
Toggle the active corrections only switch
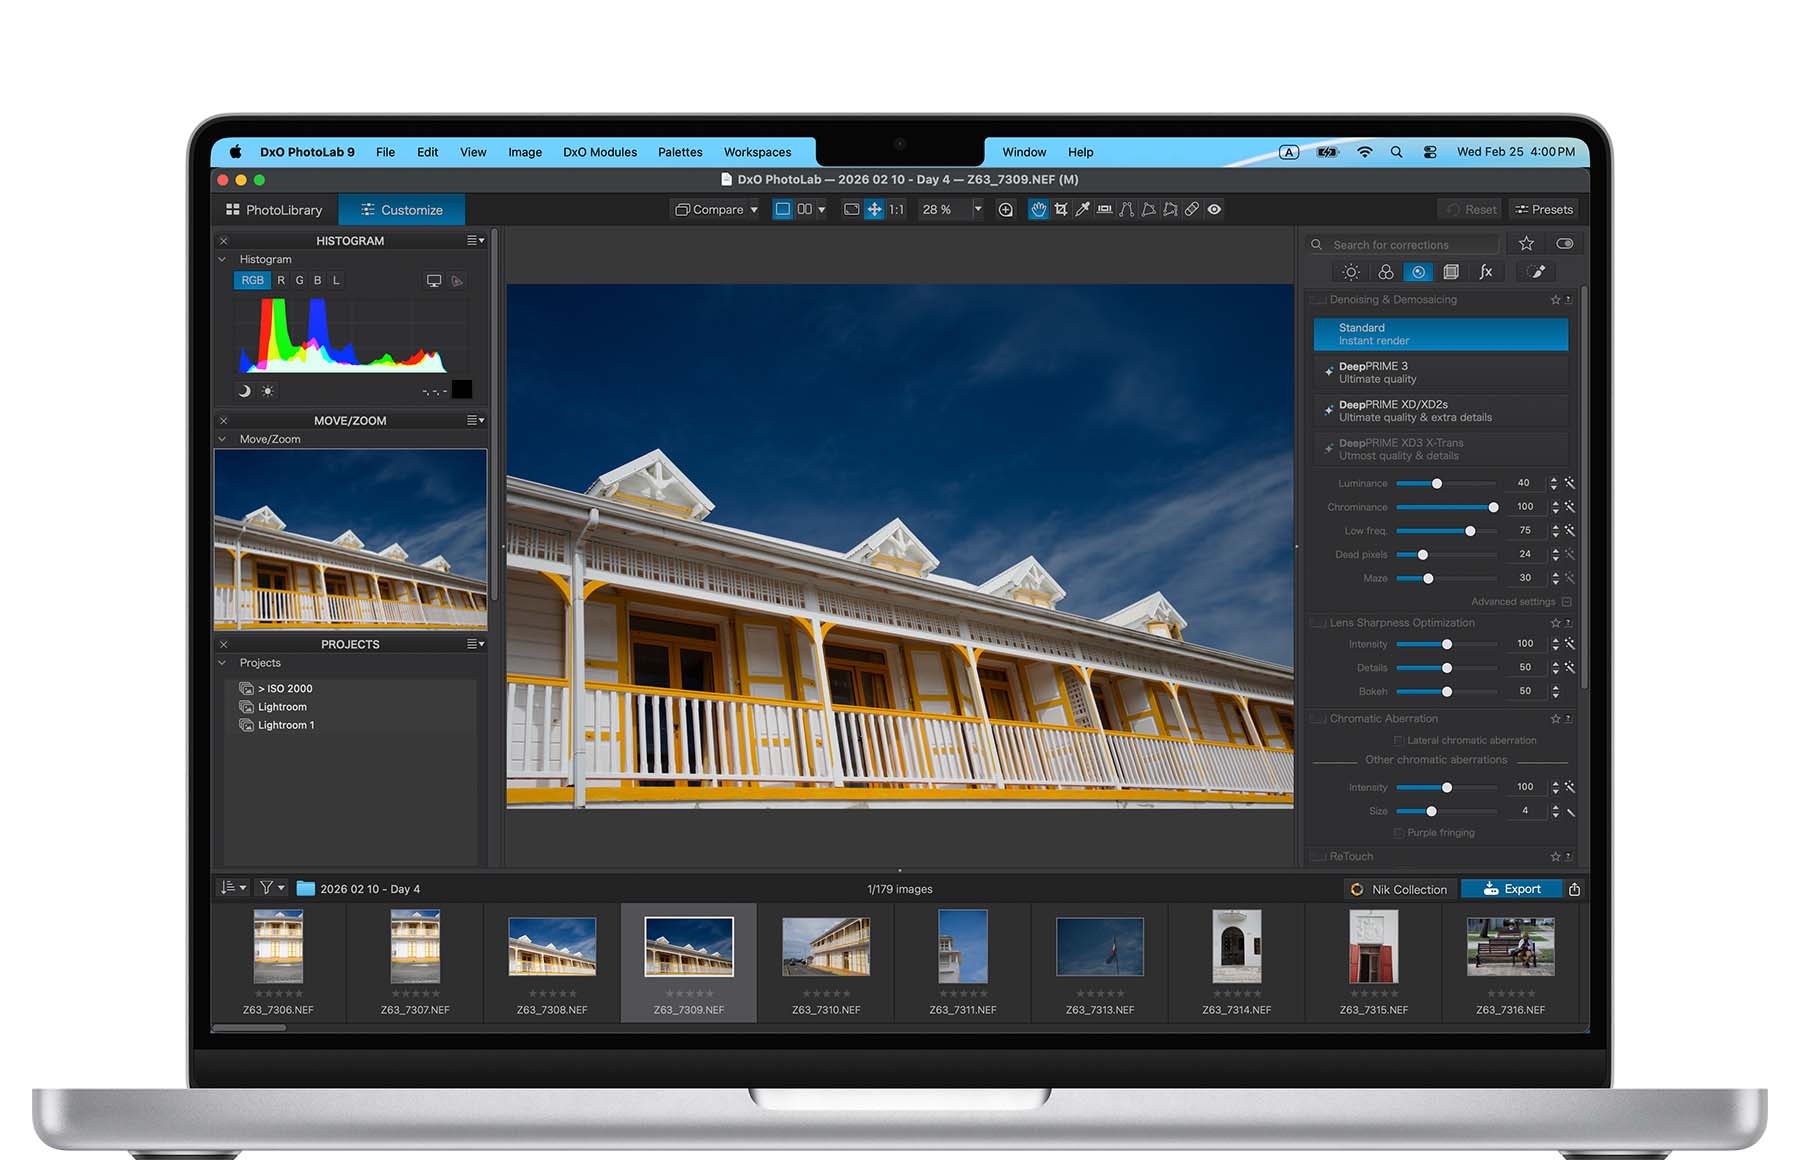pyautogui.click(x=1564, y=244)
